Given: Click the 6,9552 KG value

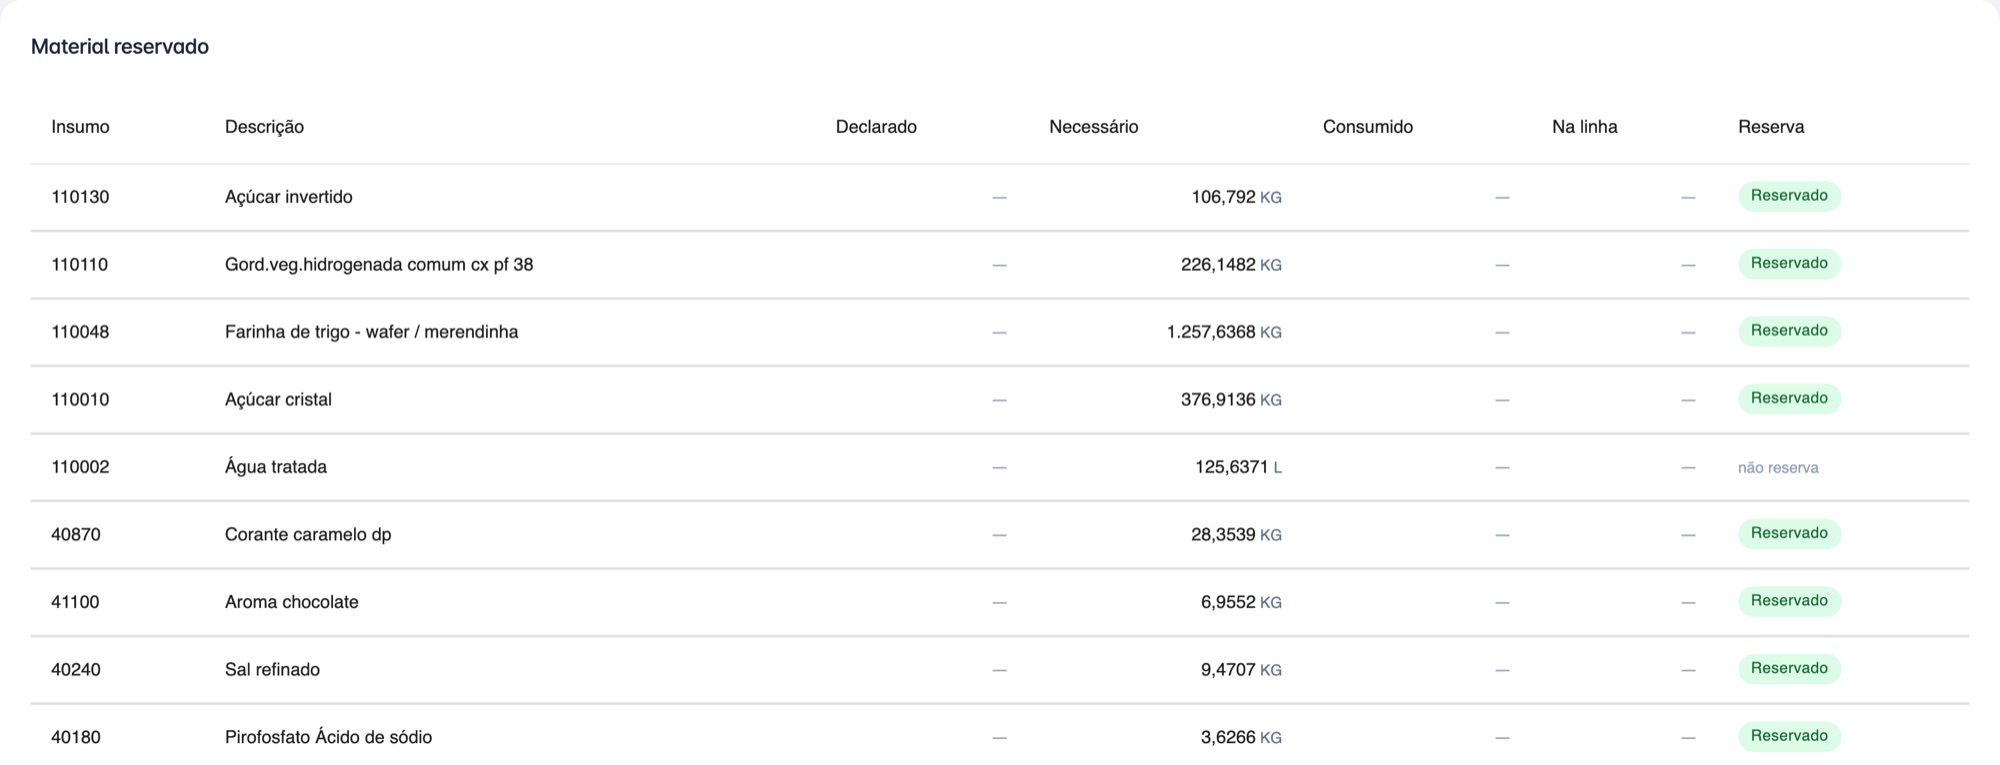Looking at the screenshot, I should [x=1241, y=602].
